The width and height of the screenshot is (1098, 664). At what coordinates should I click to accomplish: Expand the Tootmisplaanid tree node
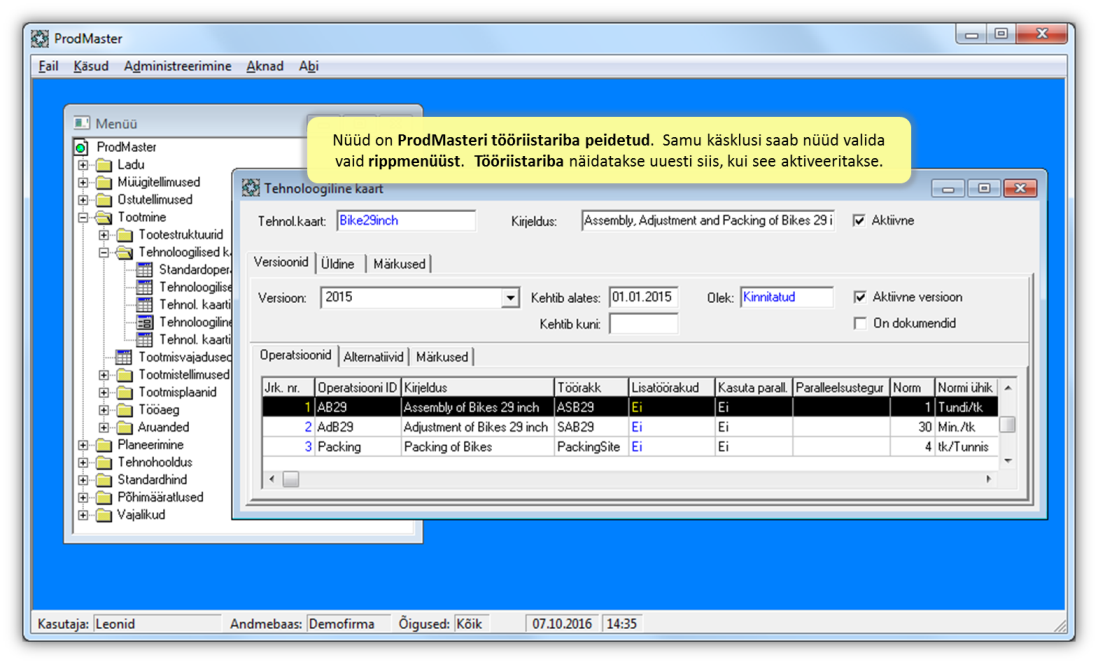point(104,392)
